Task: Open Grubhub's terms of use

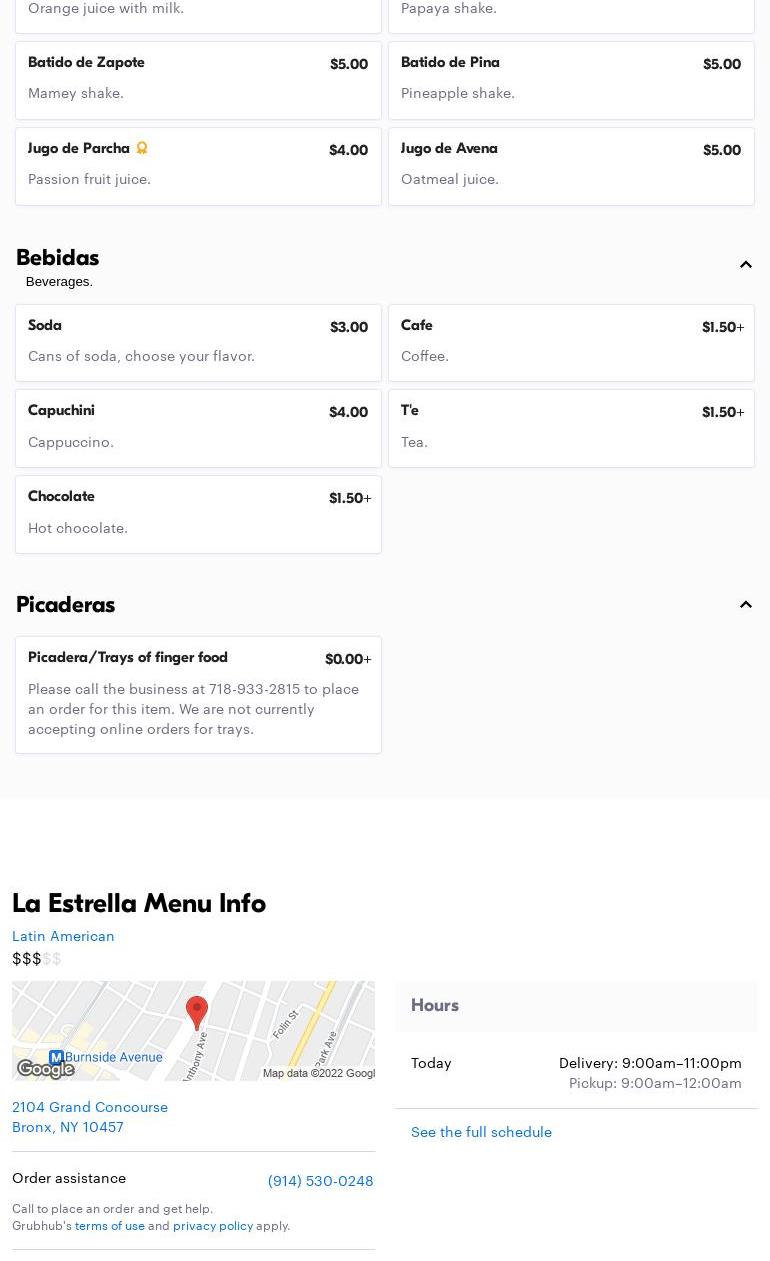Action: click(x=109, y=1226)
